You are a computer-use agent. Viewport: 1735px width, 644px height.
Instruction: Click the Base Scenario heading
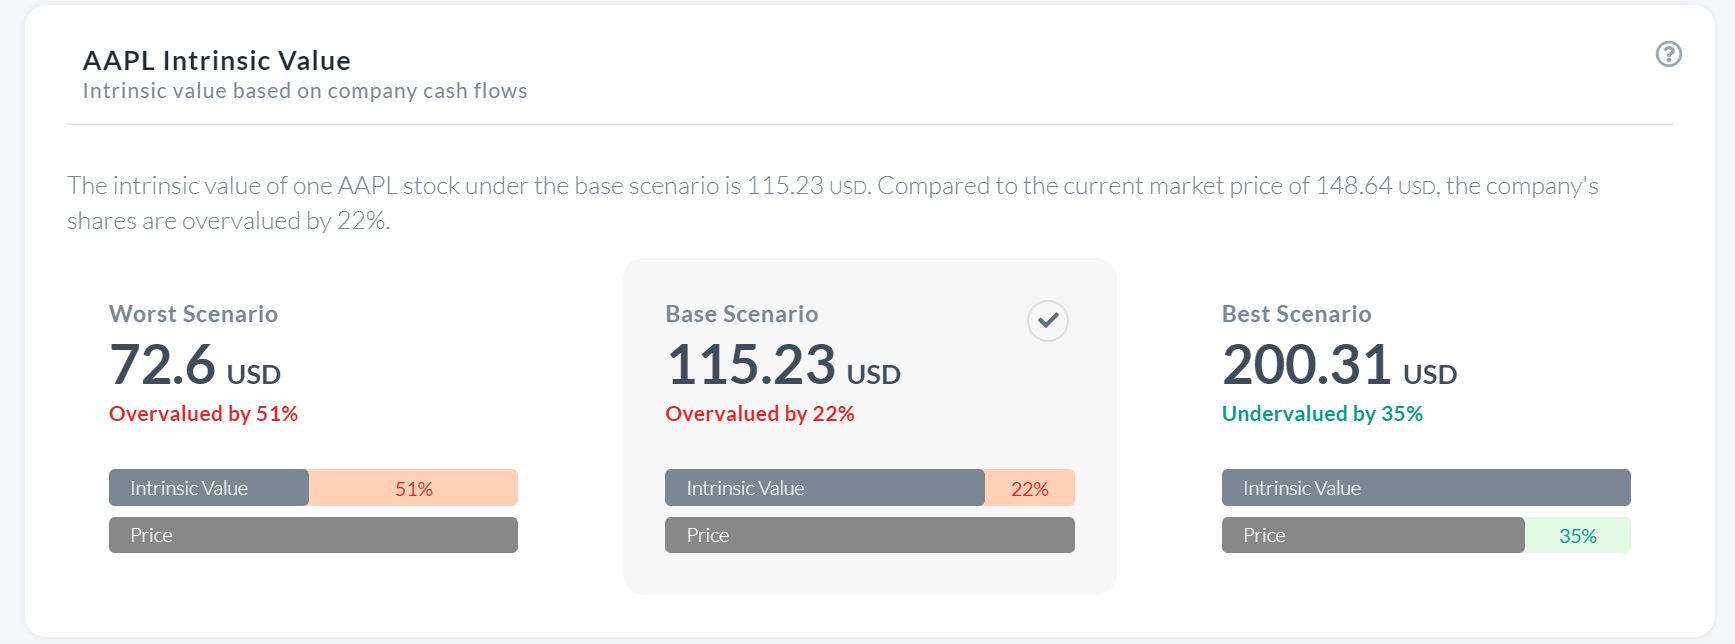pyautogui.click(x=741, y=314)
